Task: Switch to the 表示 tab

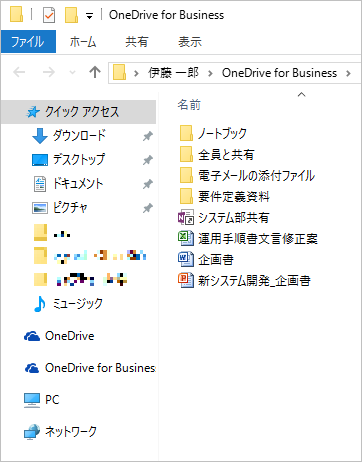Action: pos(190,42)
